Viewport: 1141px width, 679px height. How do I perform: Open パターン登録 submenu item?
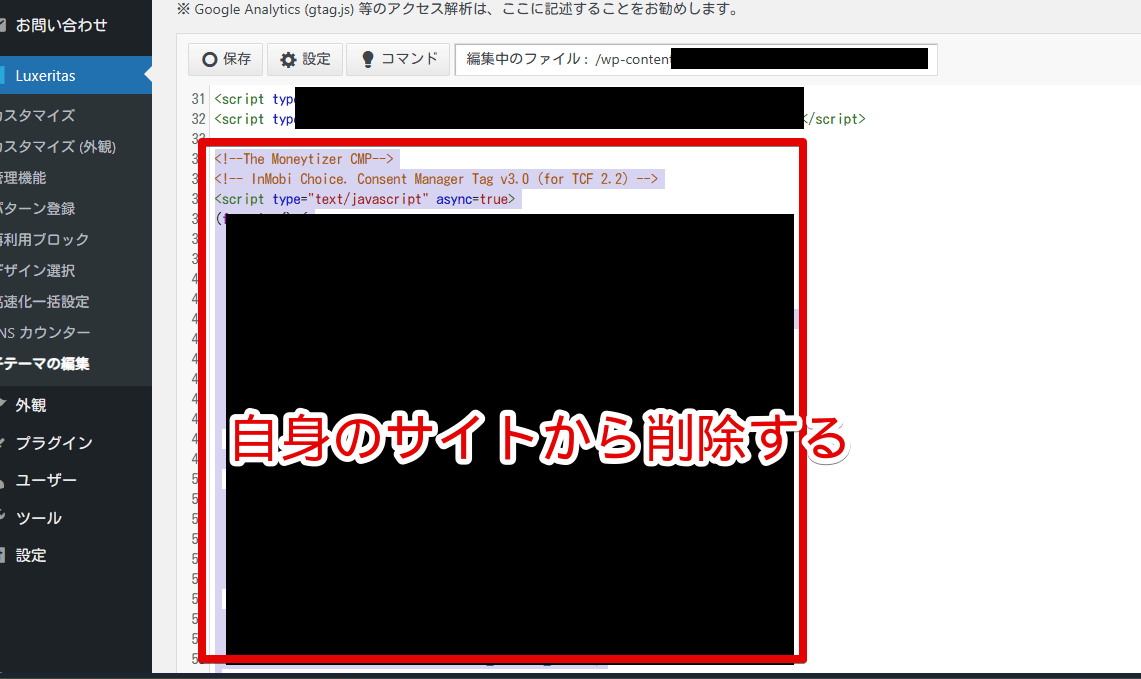[x=38, y=209]
